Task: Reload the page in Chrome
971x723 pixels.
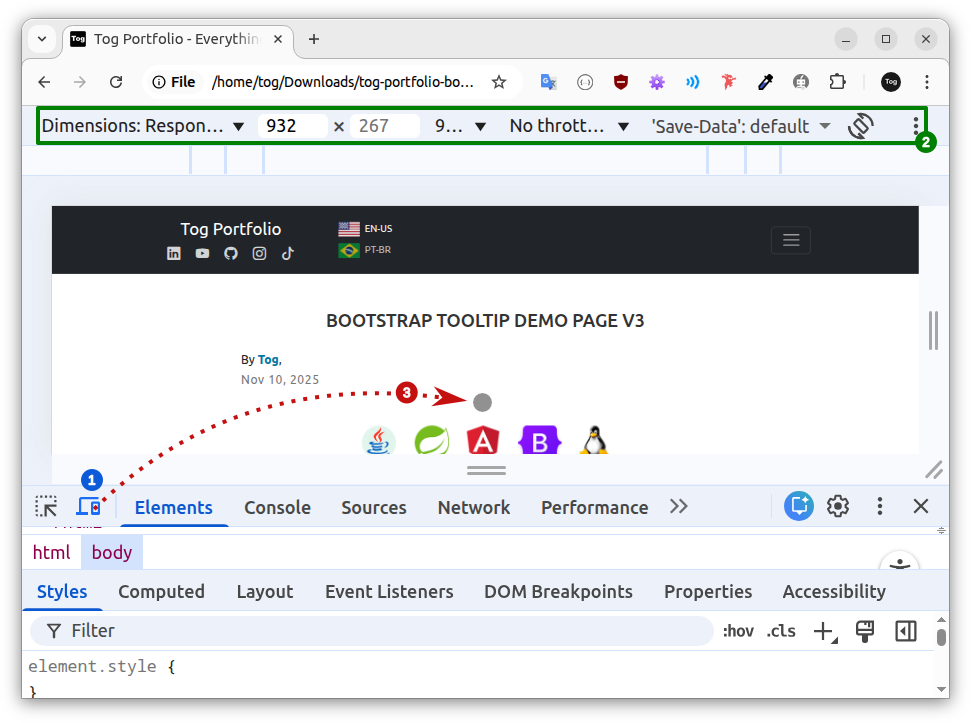Action: tap(116, 82)
